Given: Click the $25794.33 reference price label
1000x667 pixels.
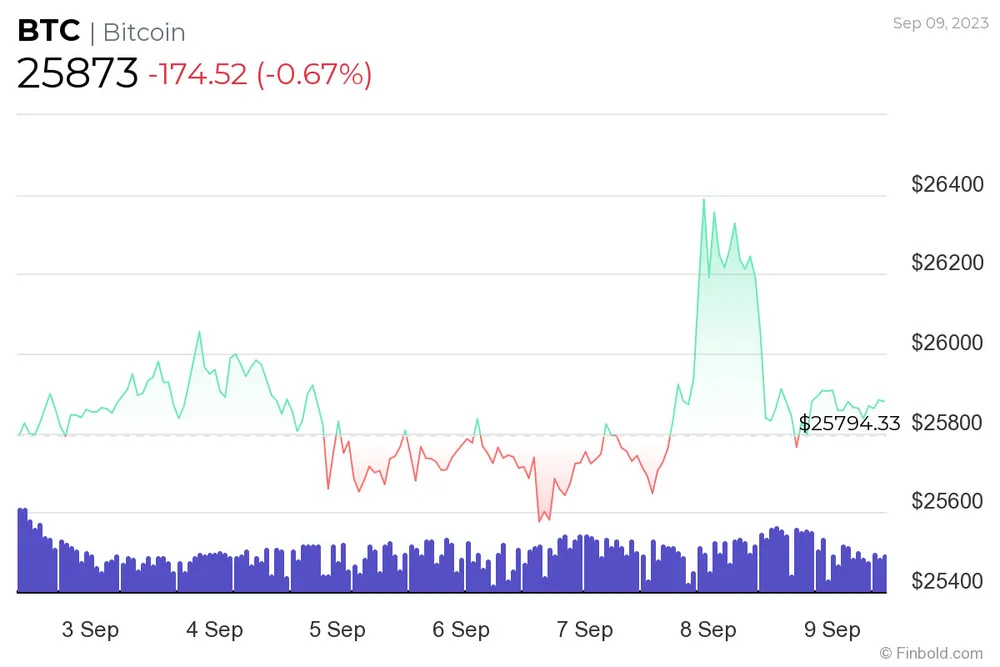Looking at the screenshot, I should 849,423.
